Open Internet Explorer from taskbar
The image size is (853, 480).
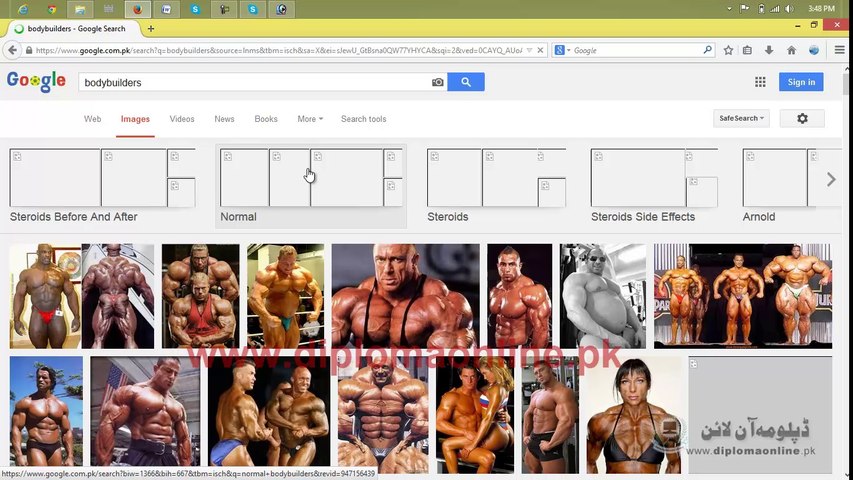[x=23, y=9]
